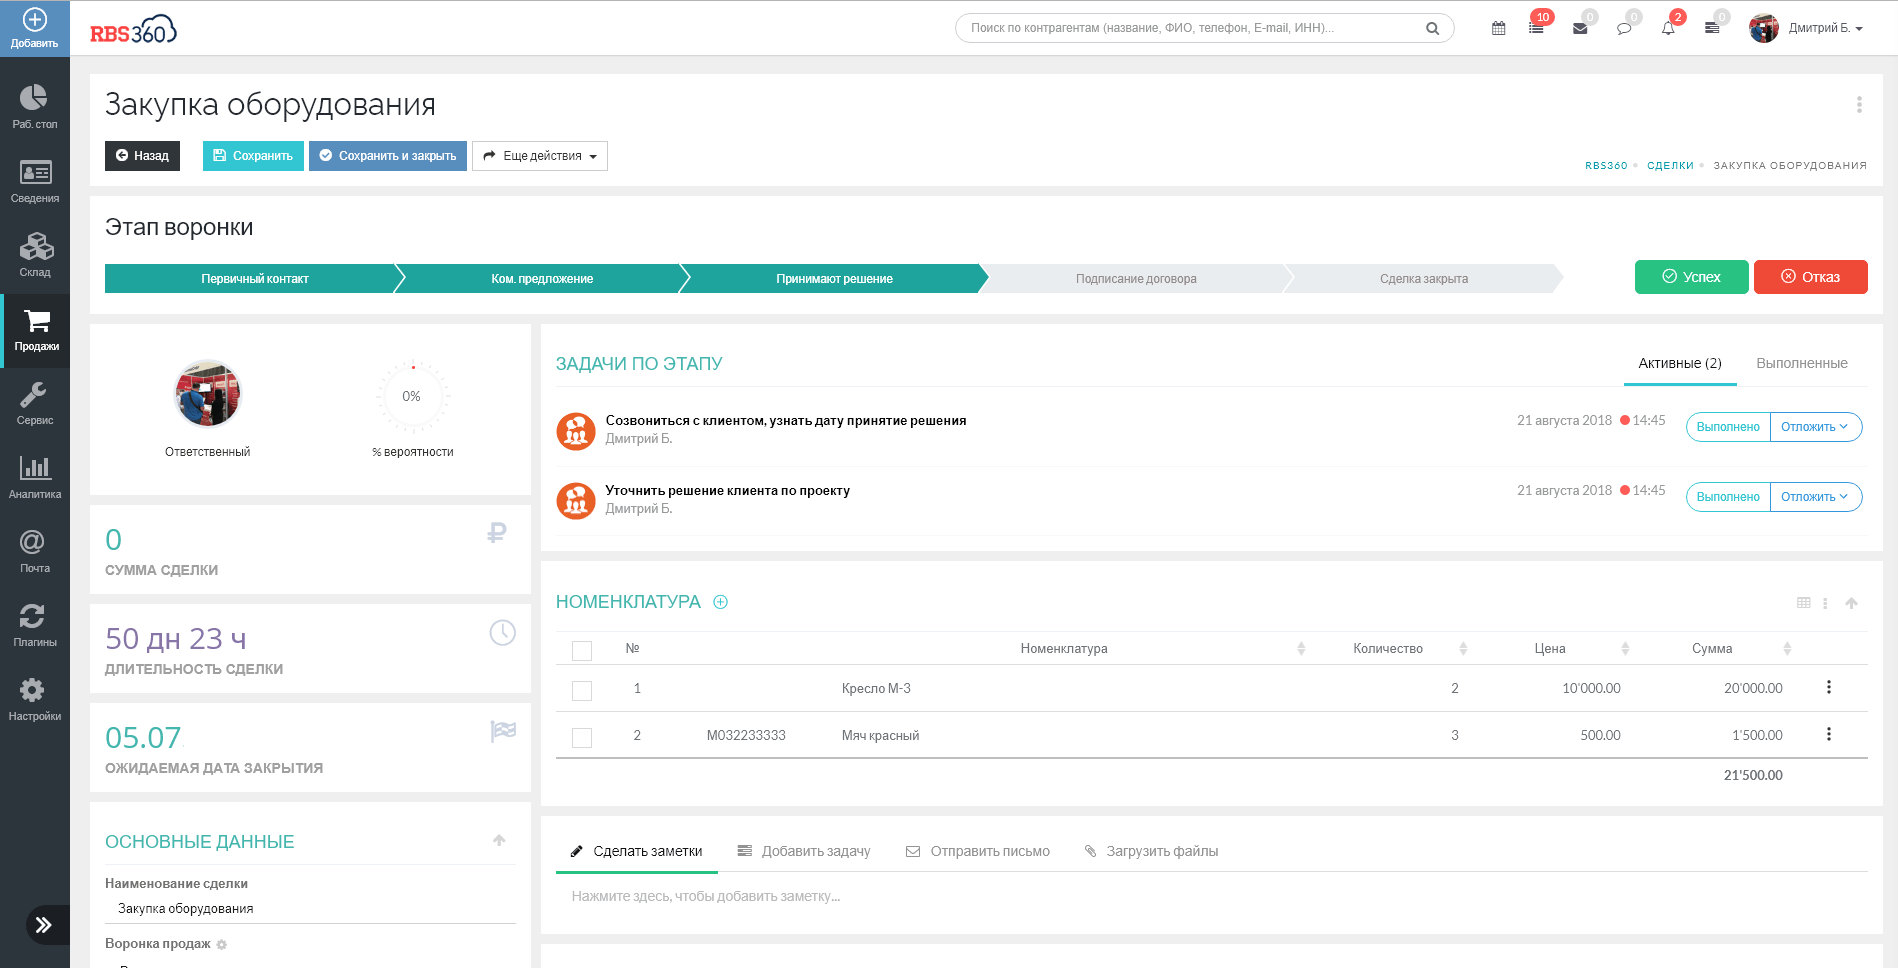Open Раб. стол in the sidebar
The height and width of the screenshot is (968, 1898).
tap(35, 107)
